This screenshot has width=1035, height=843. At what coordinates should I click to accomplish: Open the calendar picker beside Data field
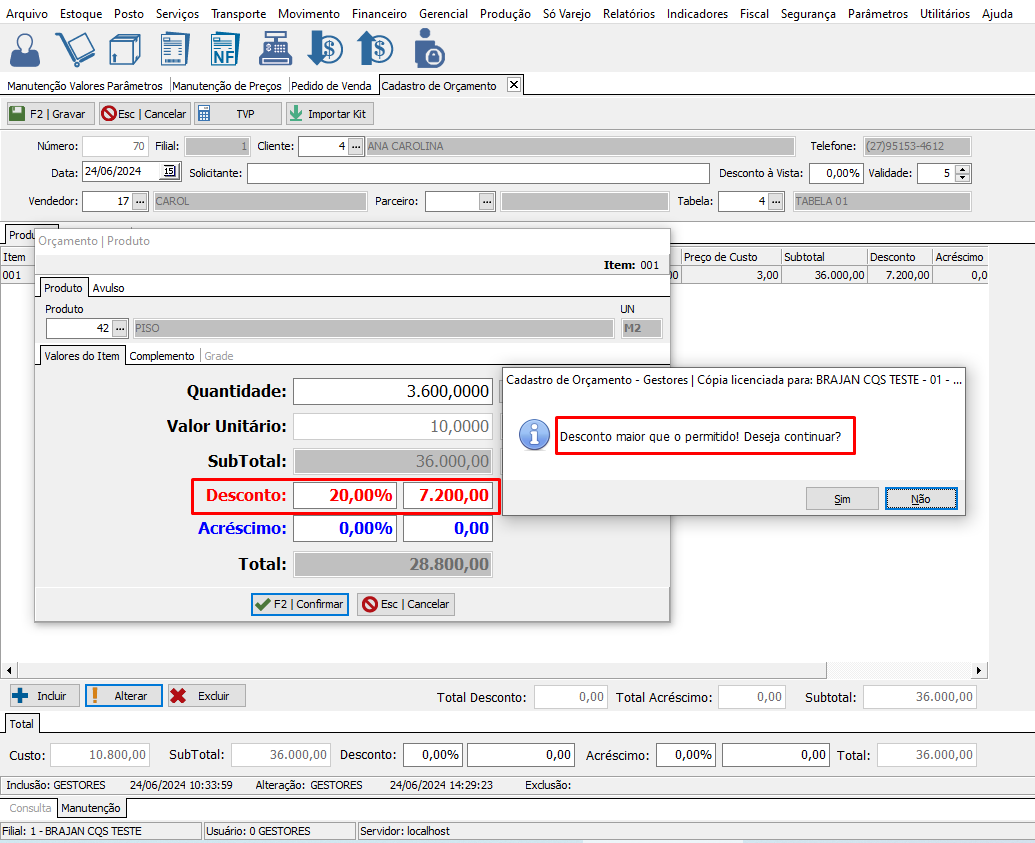click(x=170, y=172)
